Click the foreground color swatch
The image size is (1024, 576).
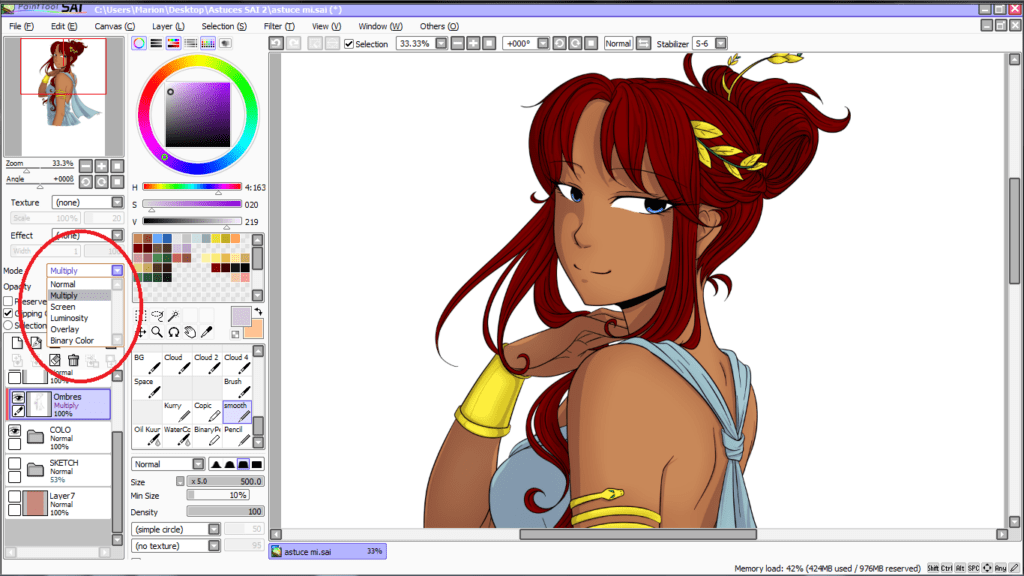click(241, 316)
